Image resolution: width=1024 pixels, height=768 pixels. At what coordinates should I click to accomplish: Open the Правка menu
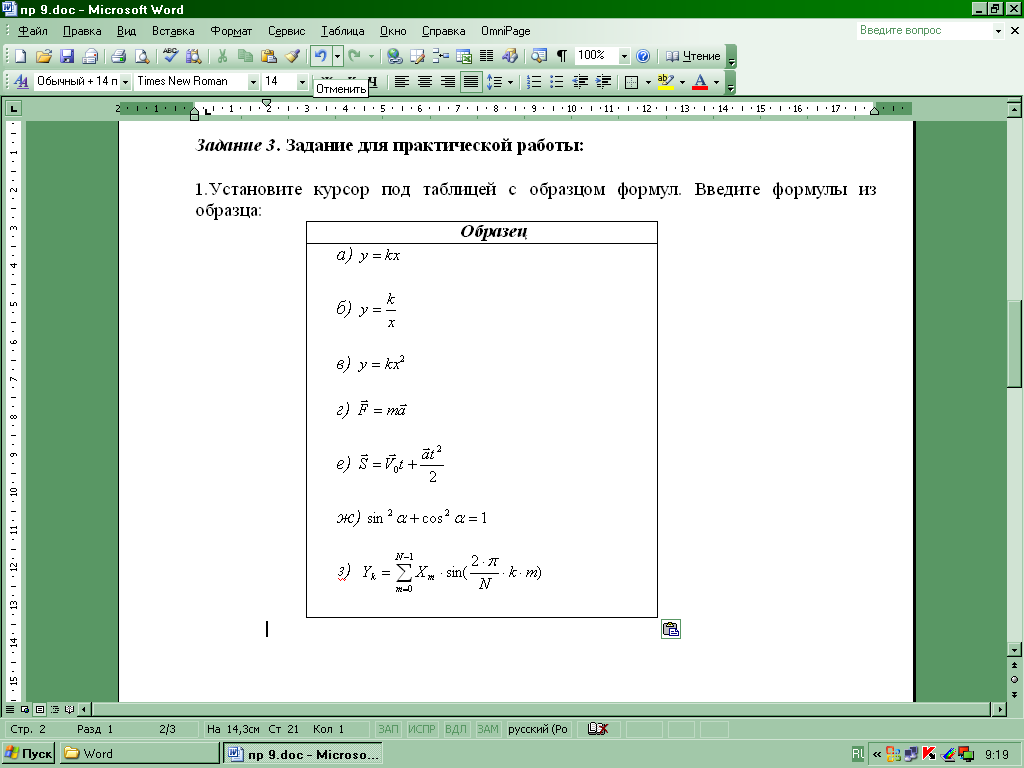pyautogui.click(x=82, y=31)
